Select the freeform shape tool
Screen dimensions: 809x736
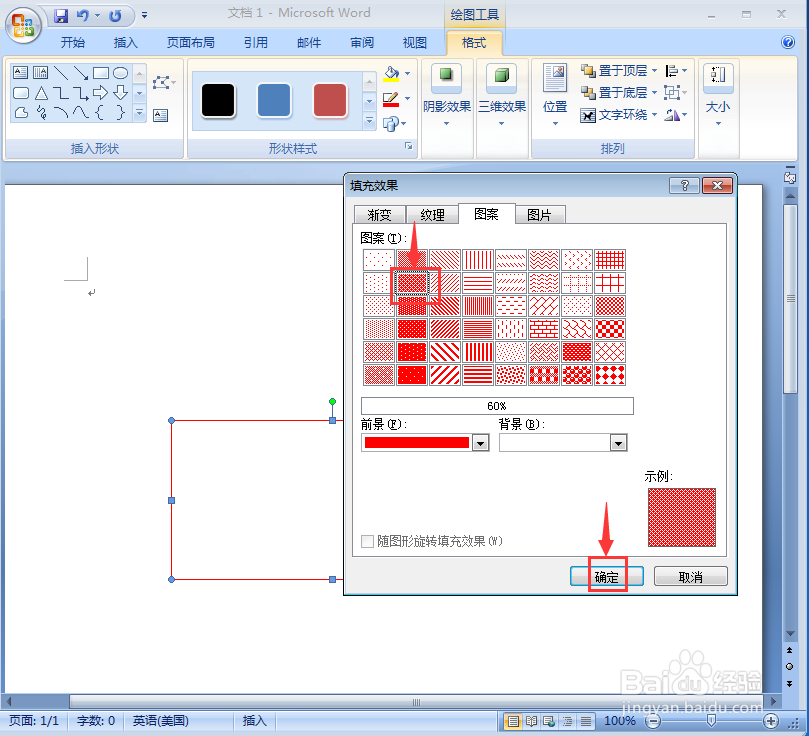[x=21, y=112]
